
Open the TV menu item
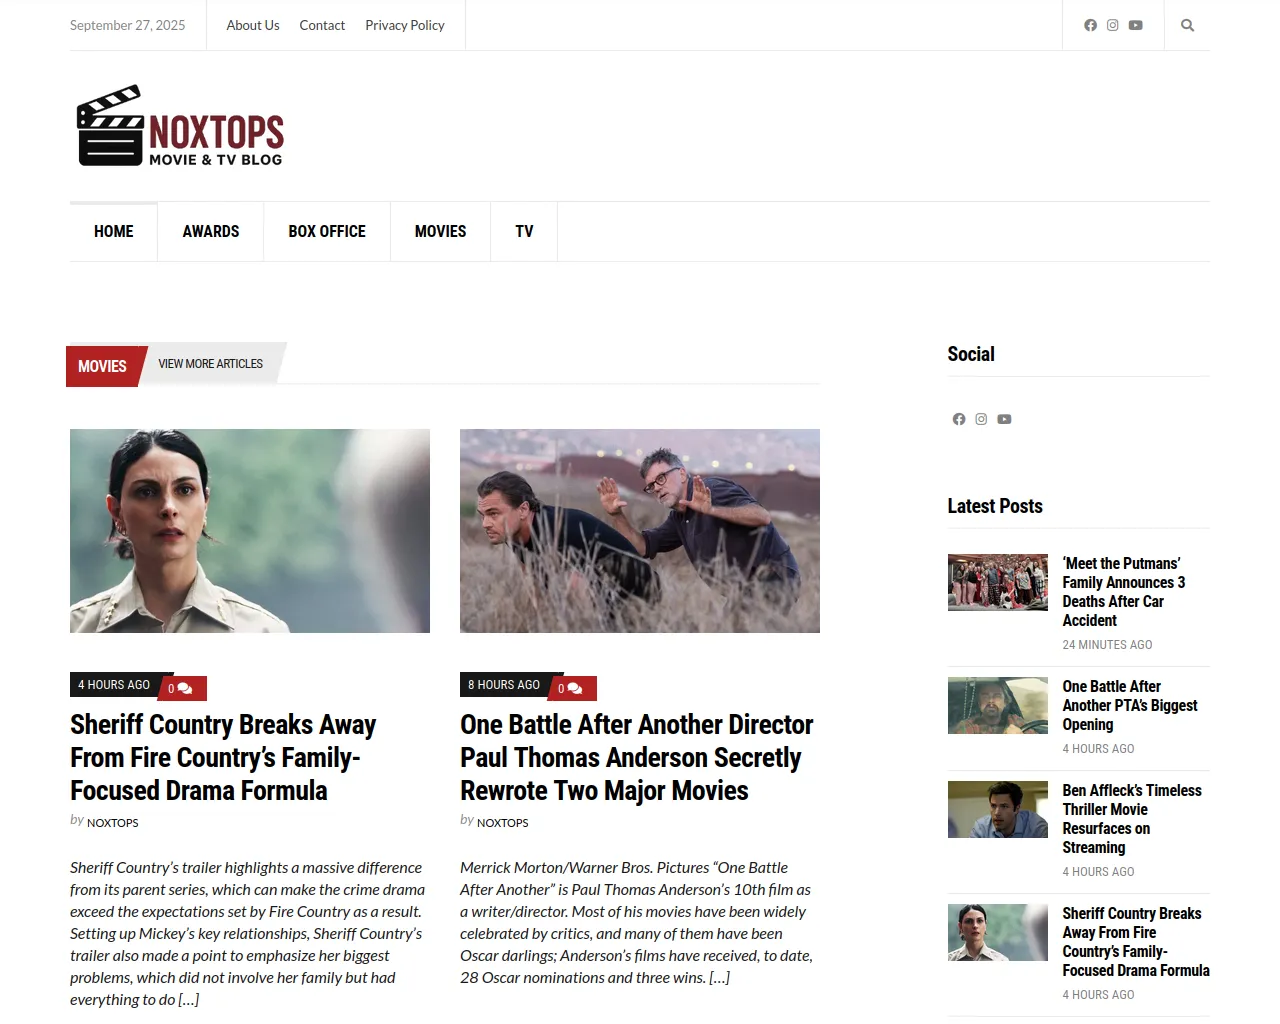[x=524, y=231]
